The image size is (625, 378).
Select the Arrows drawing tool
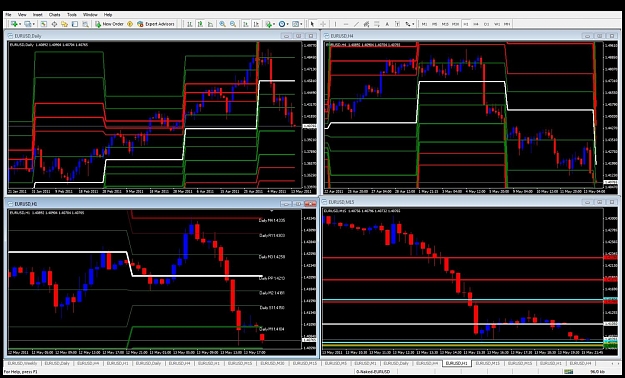pyautogui.click(x=408, y=24)
